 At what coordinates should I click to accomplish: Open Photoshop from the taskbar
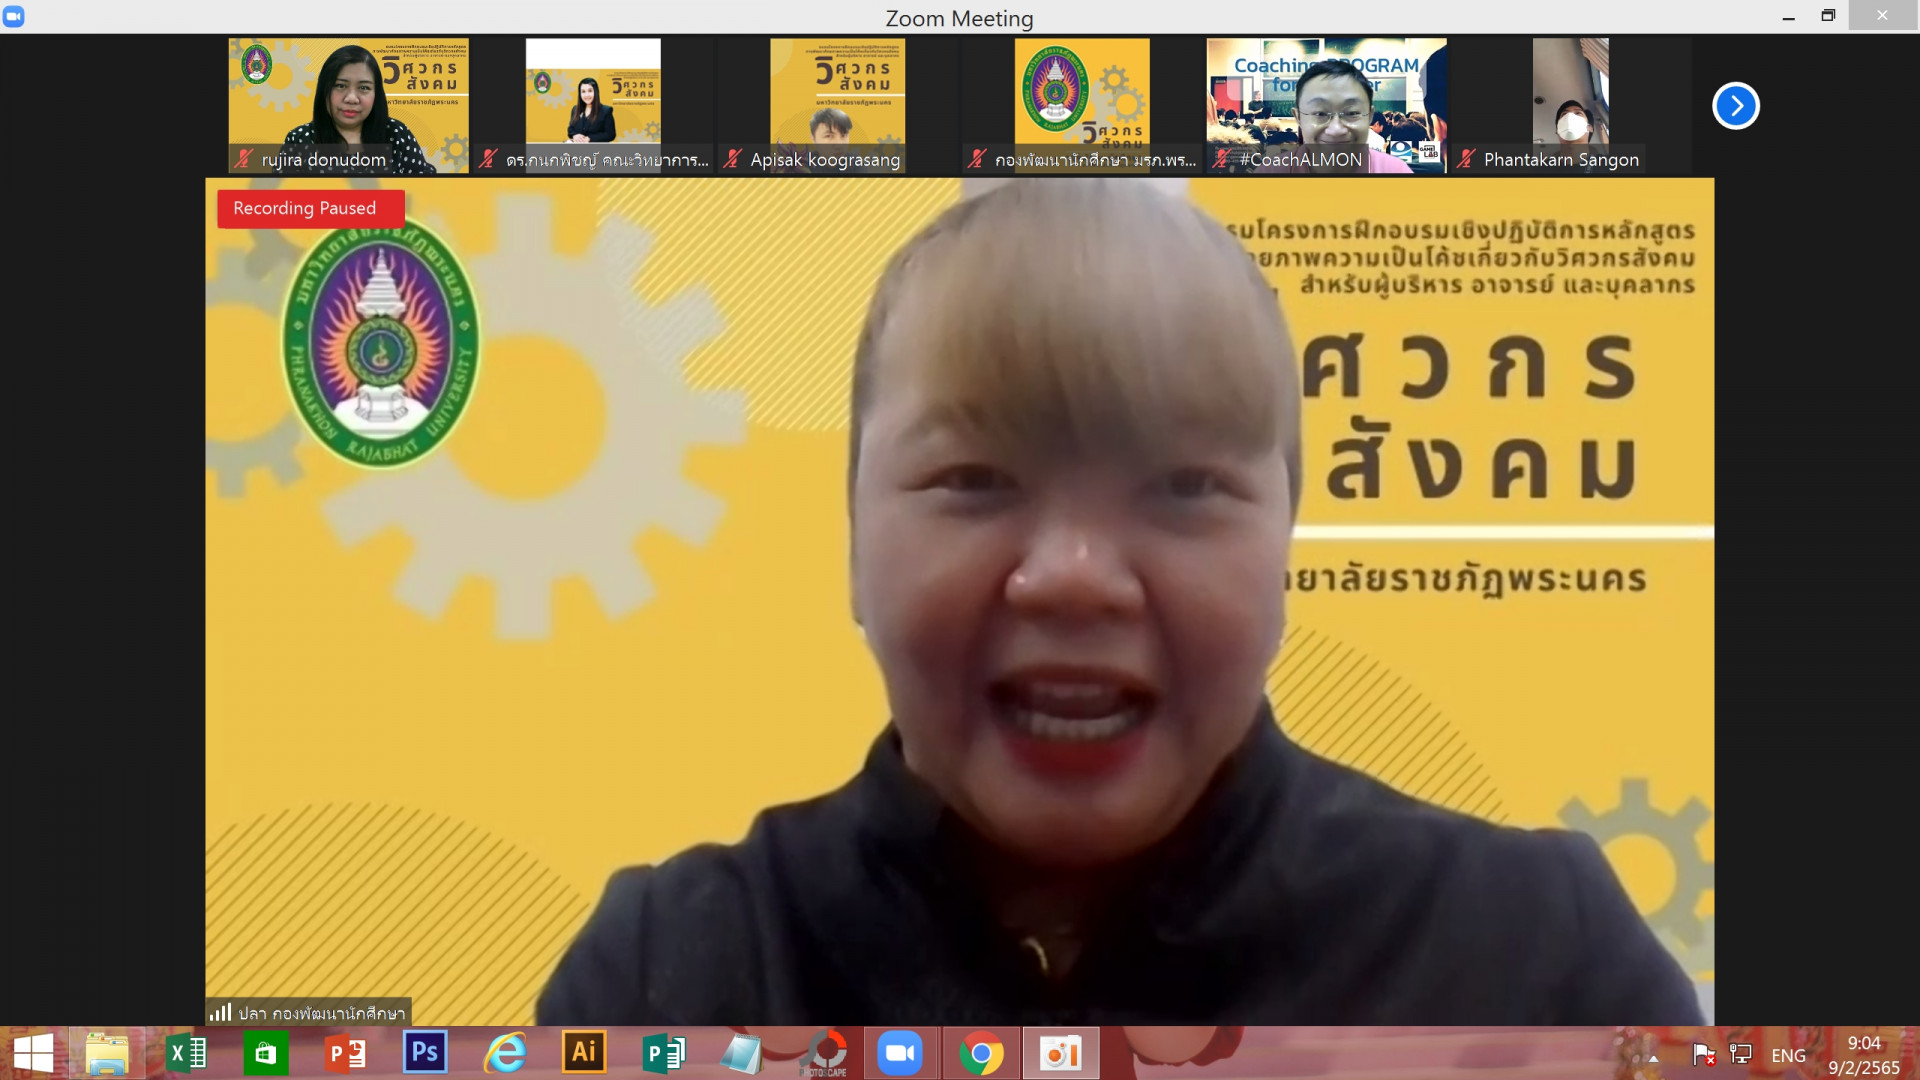coord(425,1053)
